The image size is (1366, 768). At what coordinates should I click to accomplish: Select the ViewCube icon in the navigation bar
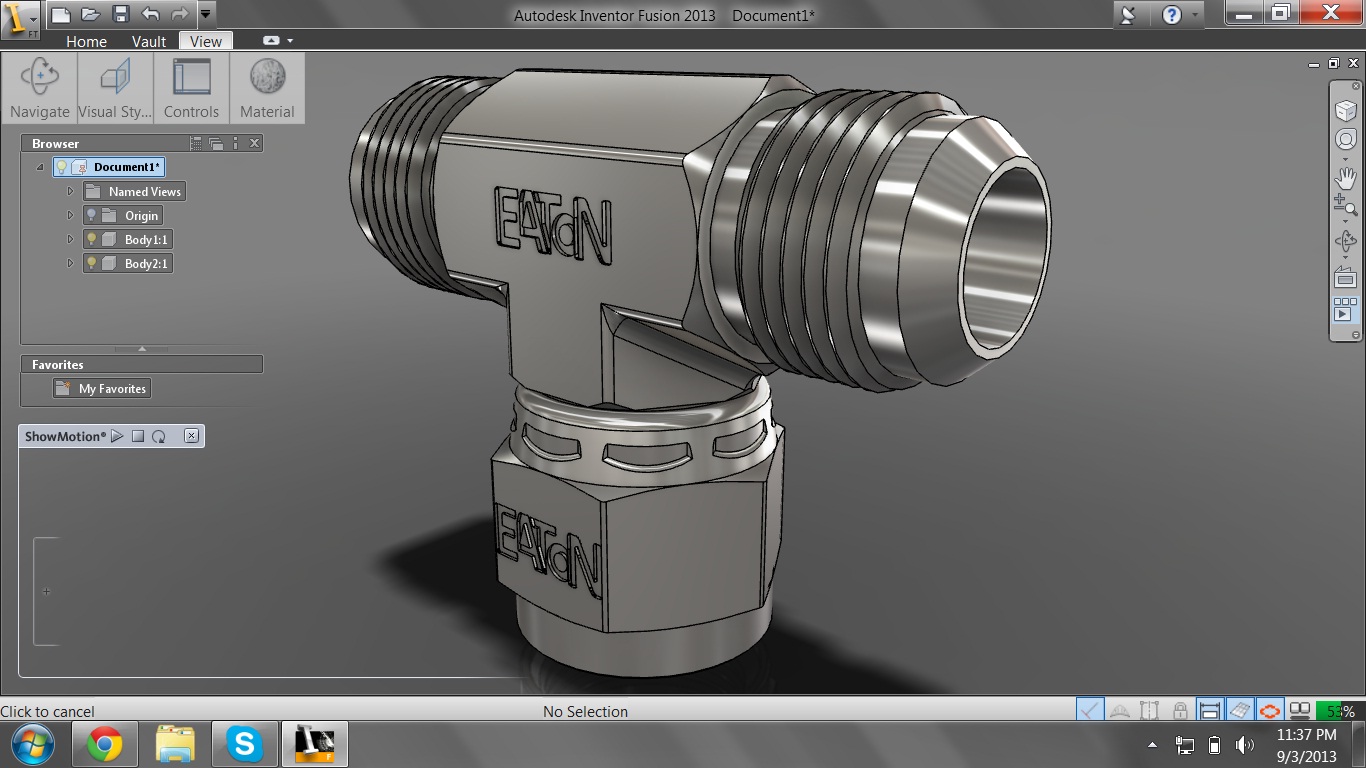coord(1345,111)
